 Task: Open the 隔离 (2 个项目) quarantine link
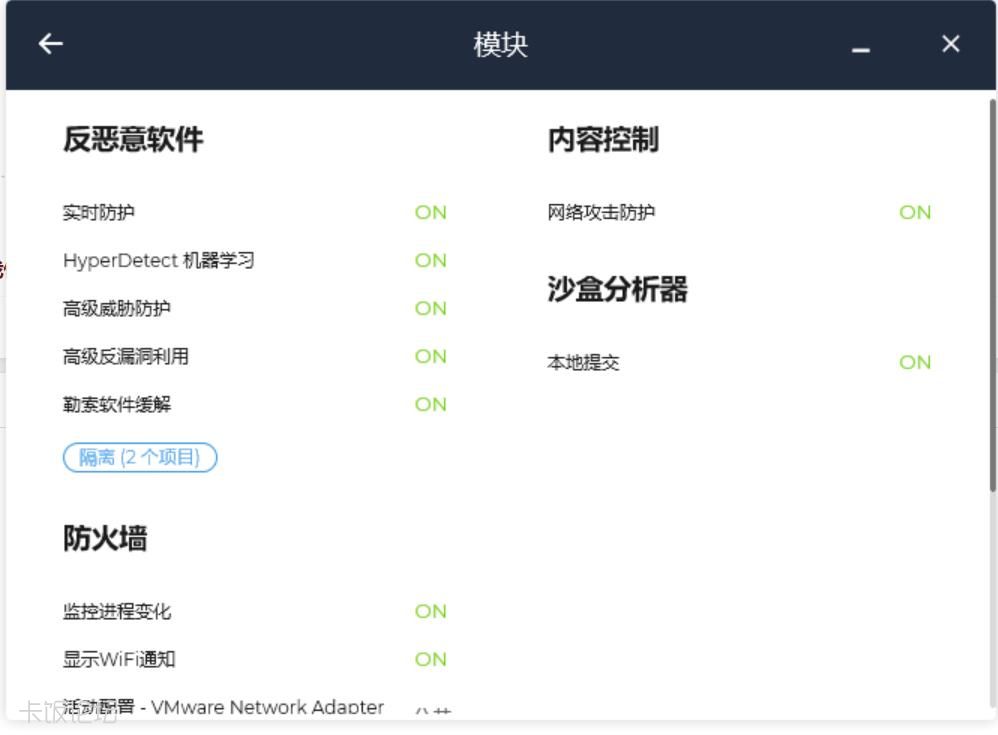[x=140, y=458]
